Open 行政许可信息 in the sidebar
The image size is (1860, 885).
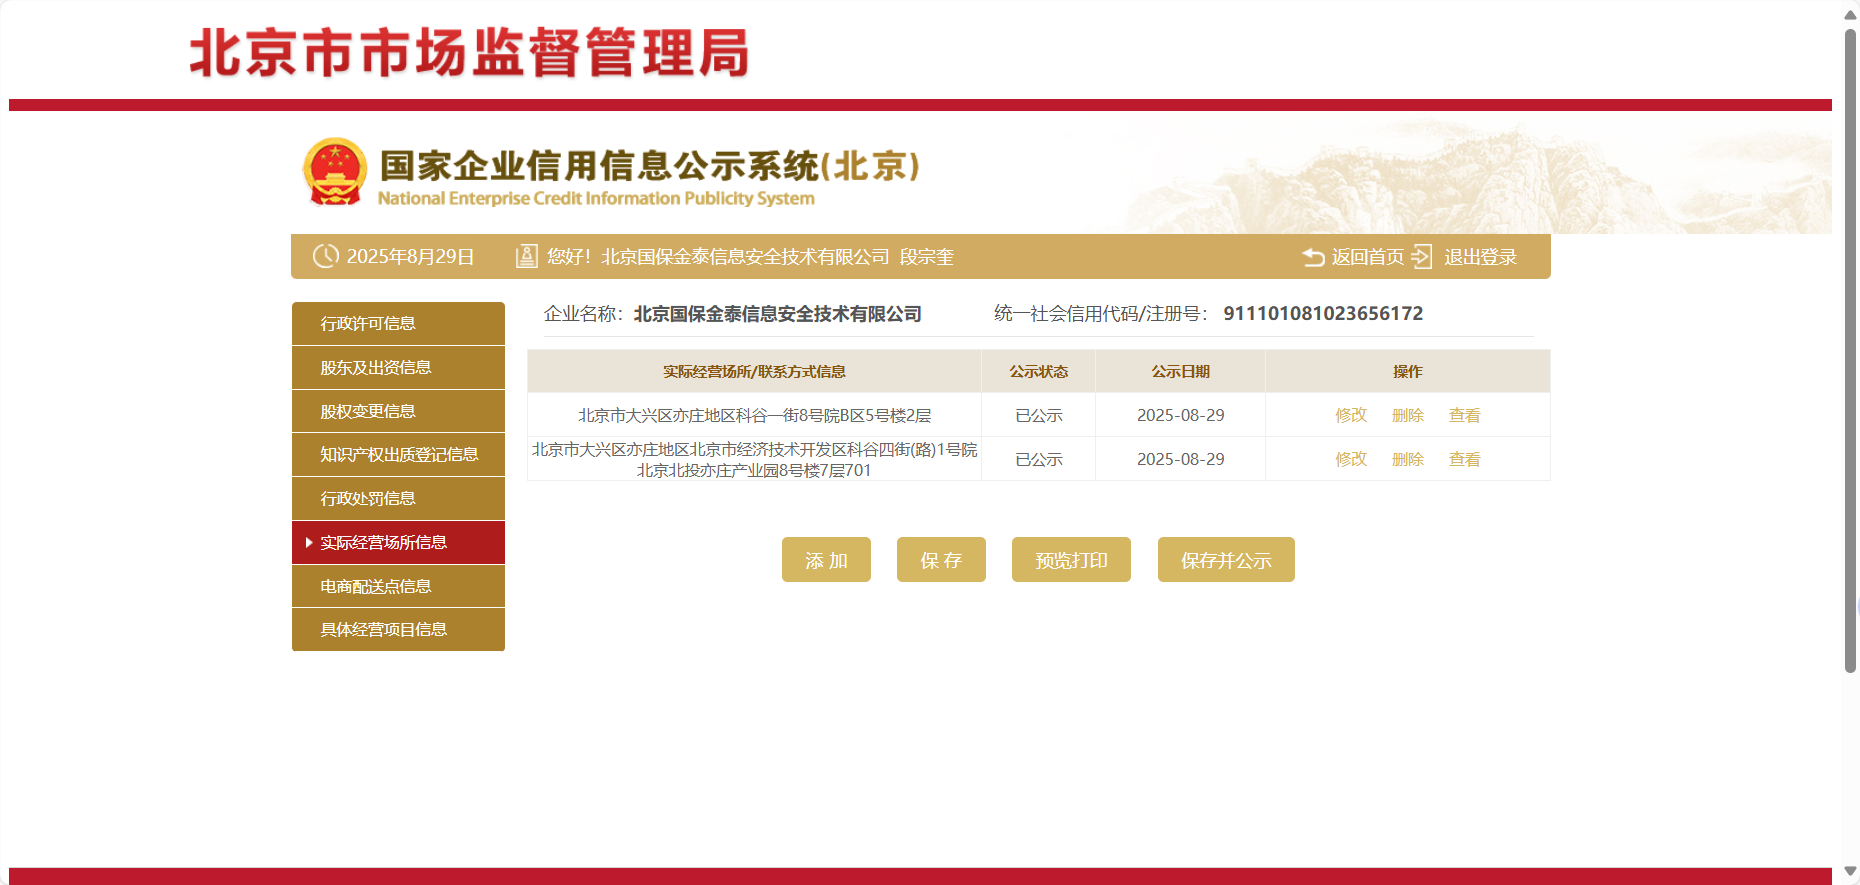click(x=398, y=324)
